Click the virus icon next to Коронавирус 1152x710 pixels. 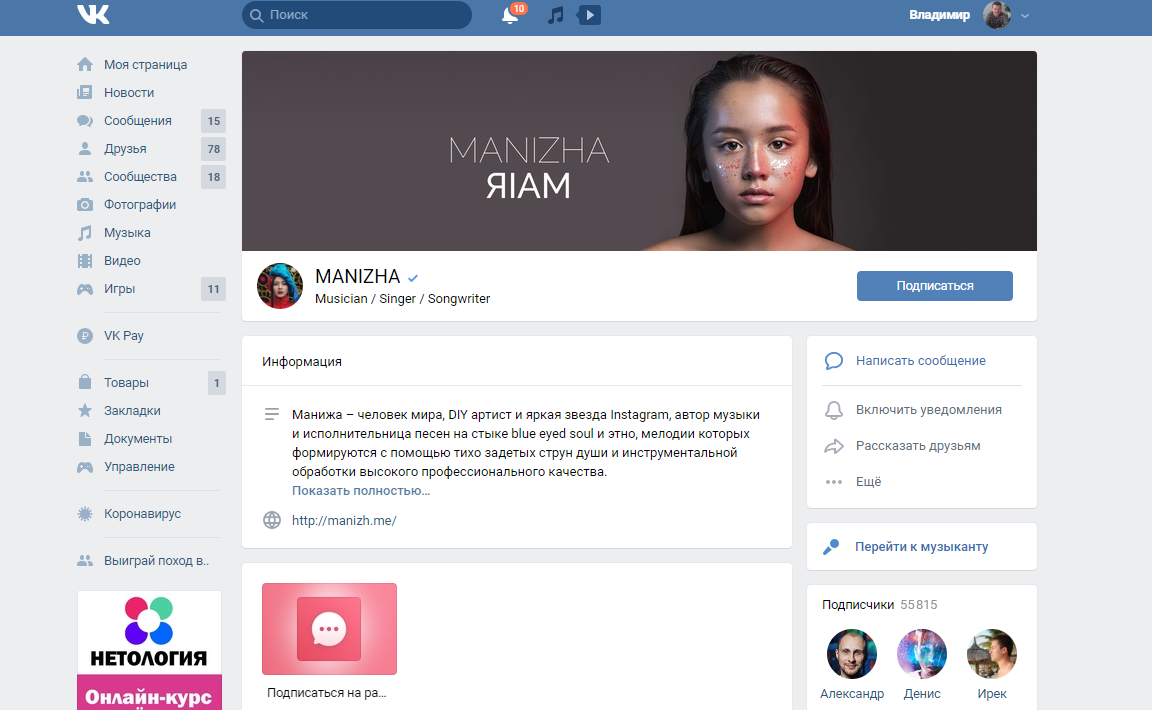[x=85, y=514]
